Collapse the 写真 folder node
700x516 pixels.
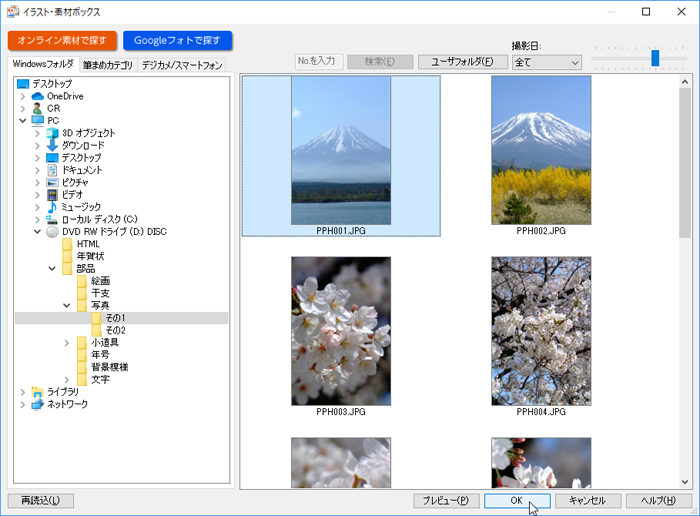(x=67, y=305)
